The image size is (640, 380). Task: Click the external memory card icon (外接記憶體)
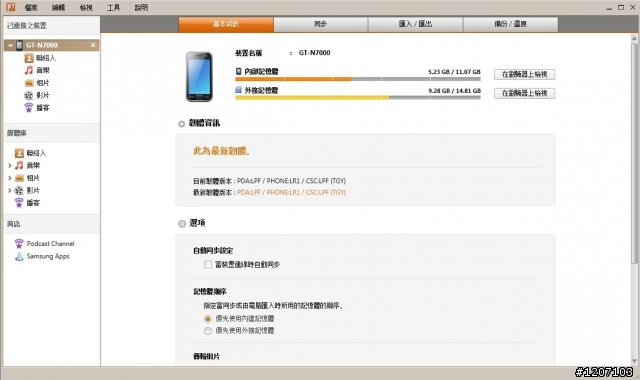(x=238, y=90)
